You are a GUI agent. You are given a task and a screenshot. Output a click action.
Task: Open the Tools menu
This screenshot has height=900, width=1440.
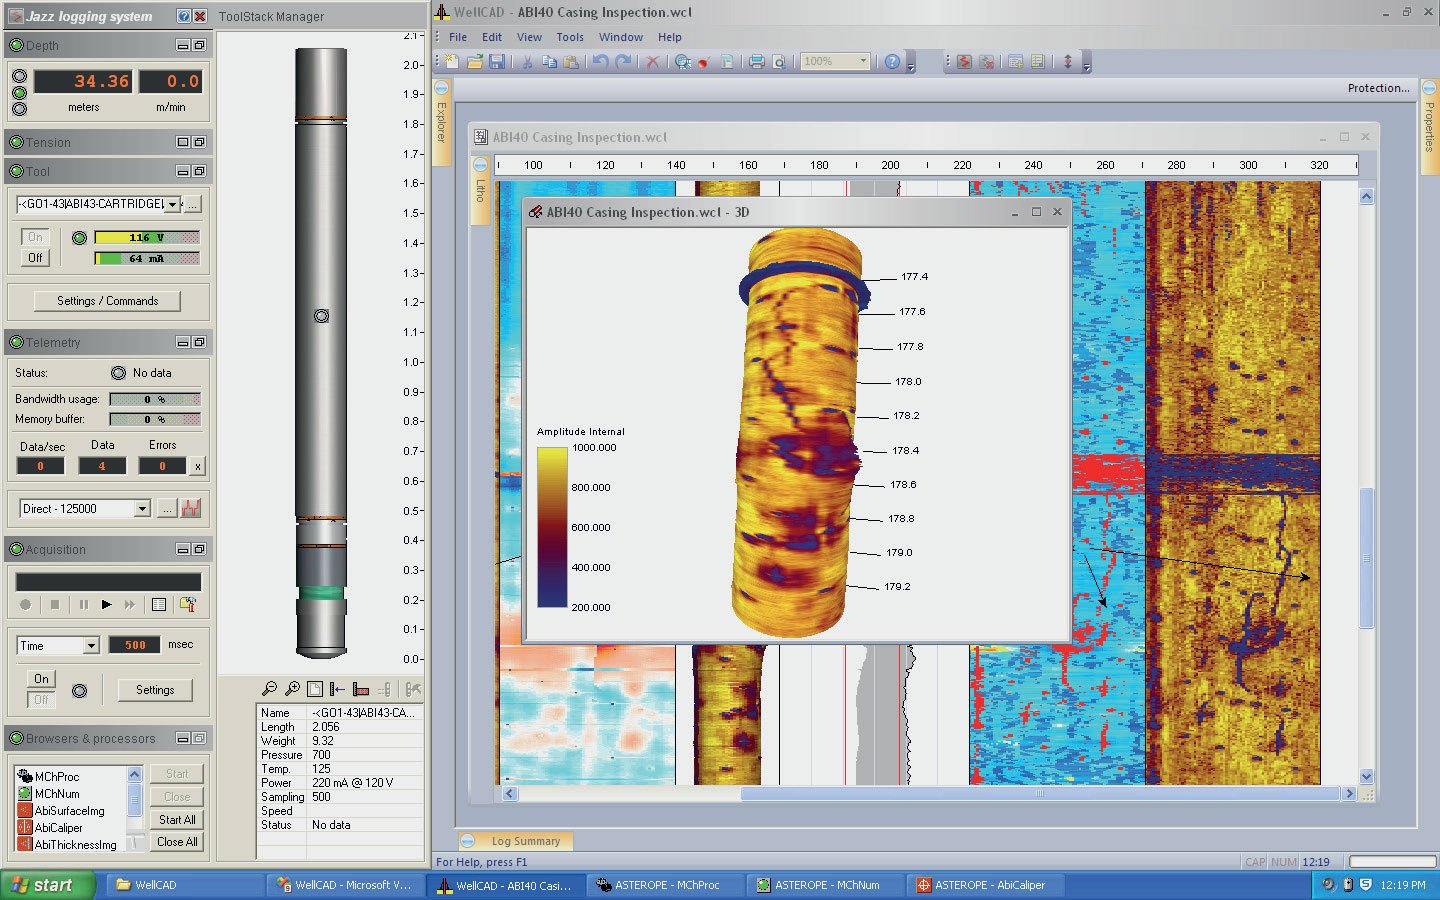[570, 37]
